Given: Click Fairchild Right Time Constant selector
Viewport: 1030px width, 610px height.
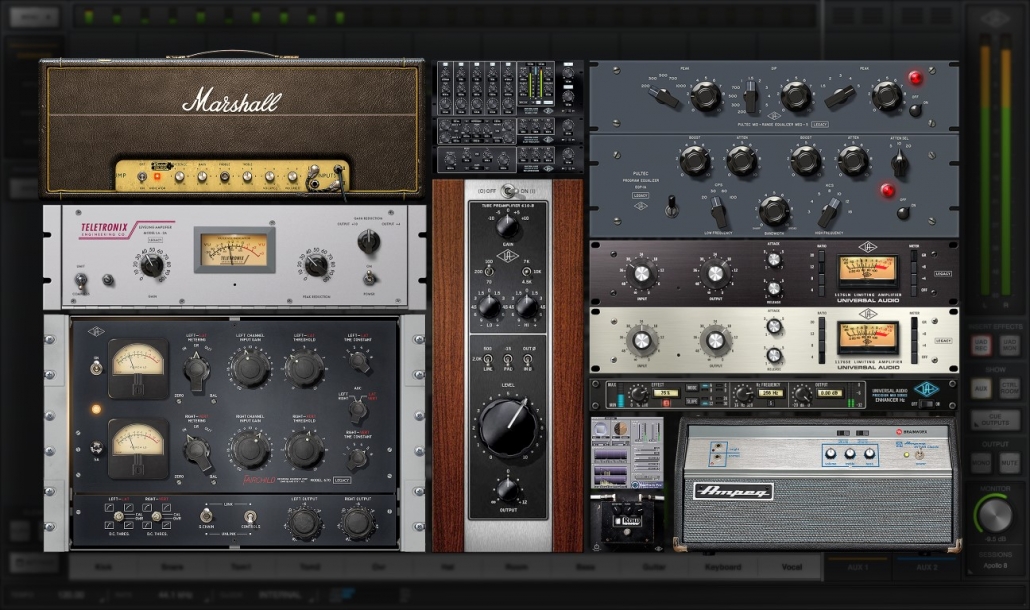Looking at the screenshot, I should [357, 458].
